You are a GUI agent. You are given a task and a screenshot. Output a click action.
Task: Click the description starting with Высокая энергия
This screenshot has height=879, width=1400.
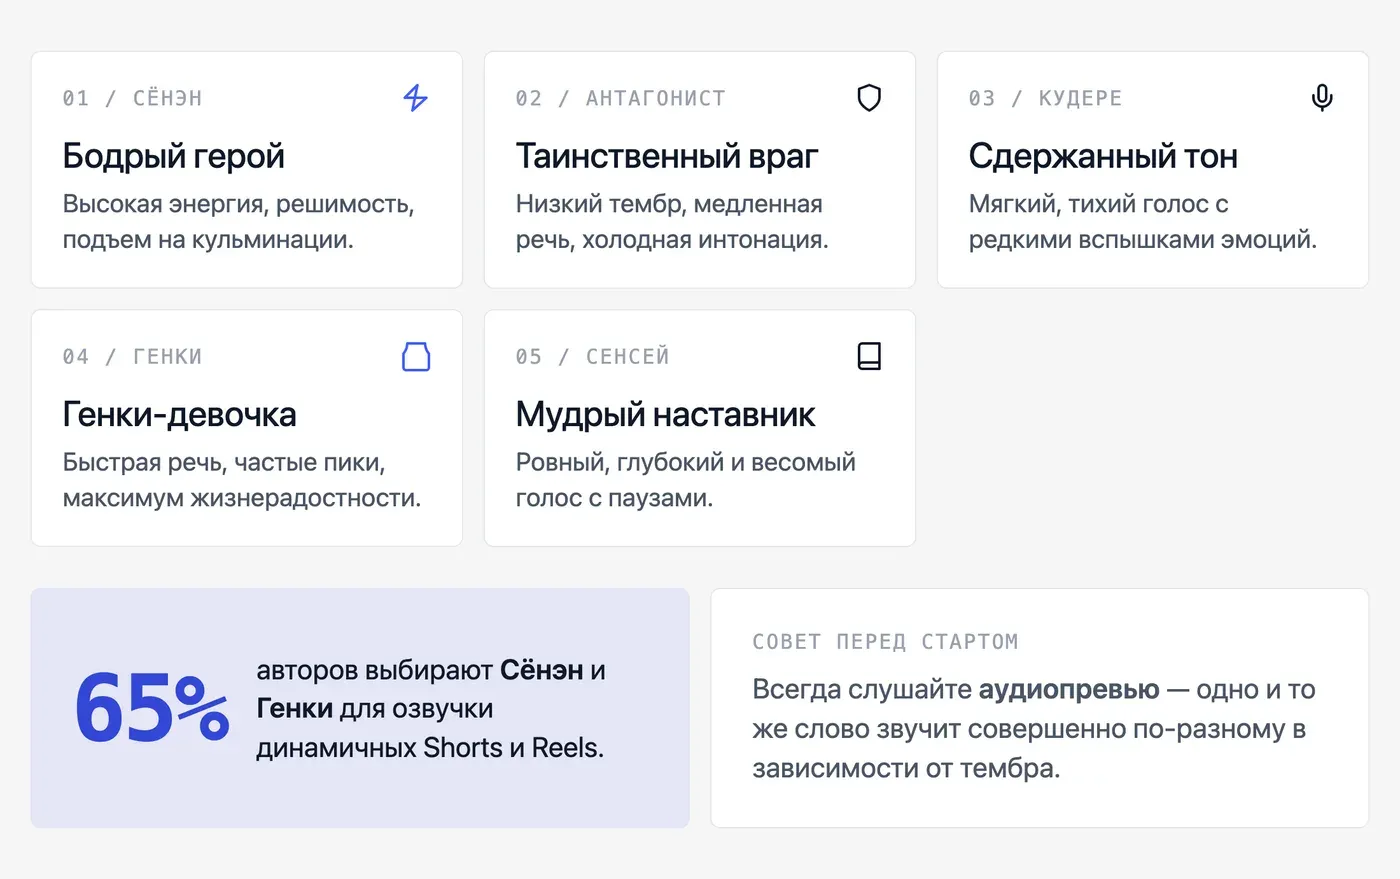coord(238,222)
